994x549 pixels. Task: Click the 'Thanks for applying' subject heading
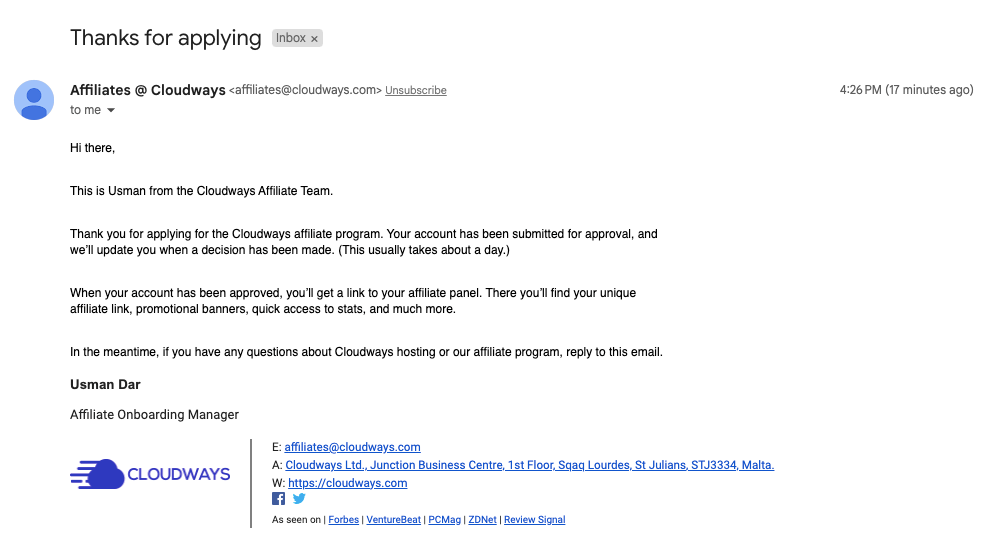point(165,38)
